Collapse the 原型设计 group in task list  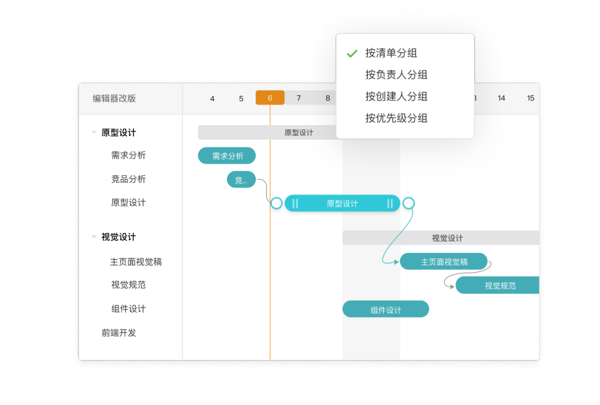click(x=94, y=132)
